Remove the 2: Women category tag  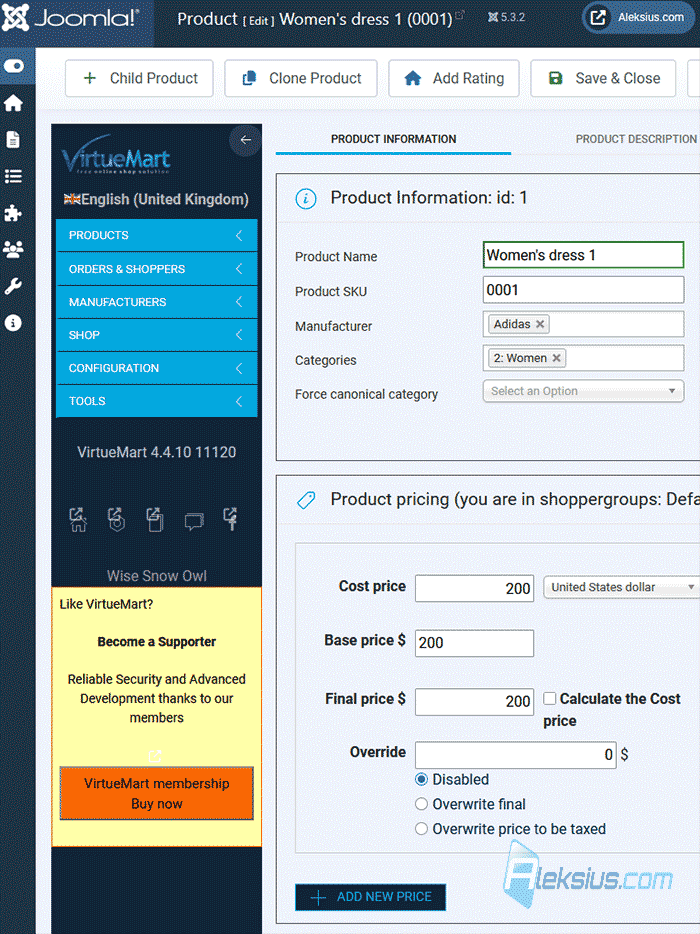point(556,358)
